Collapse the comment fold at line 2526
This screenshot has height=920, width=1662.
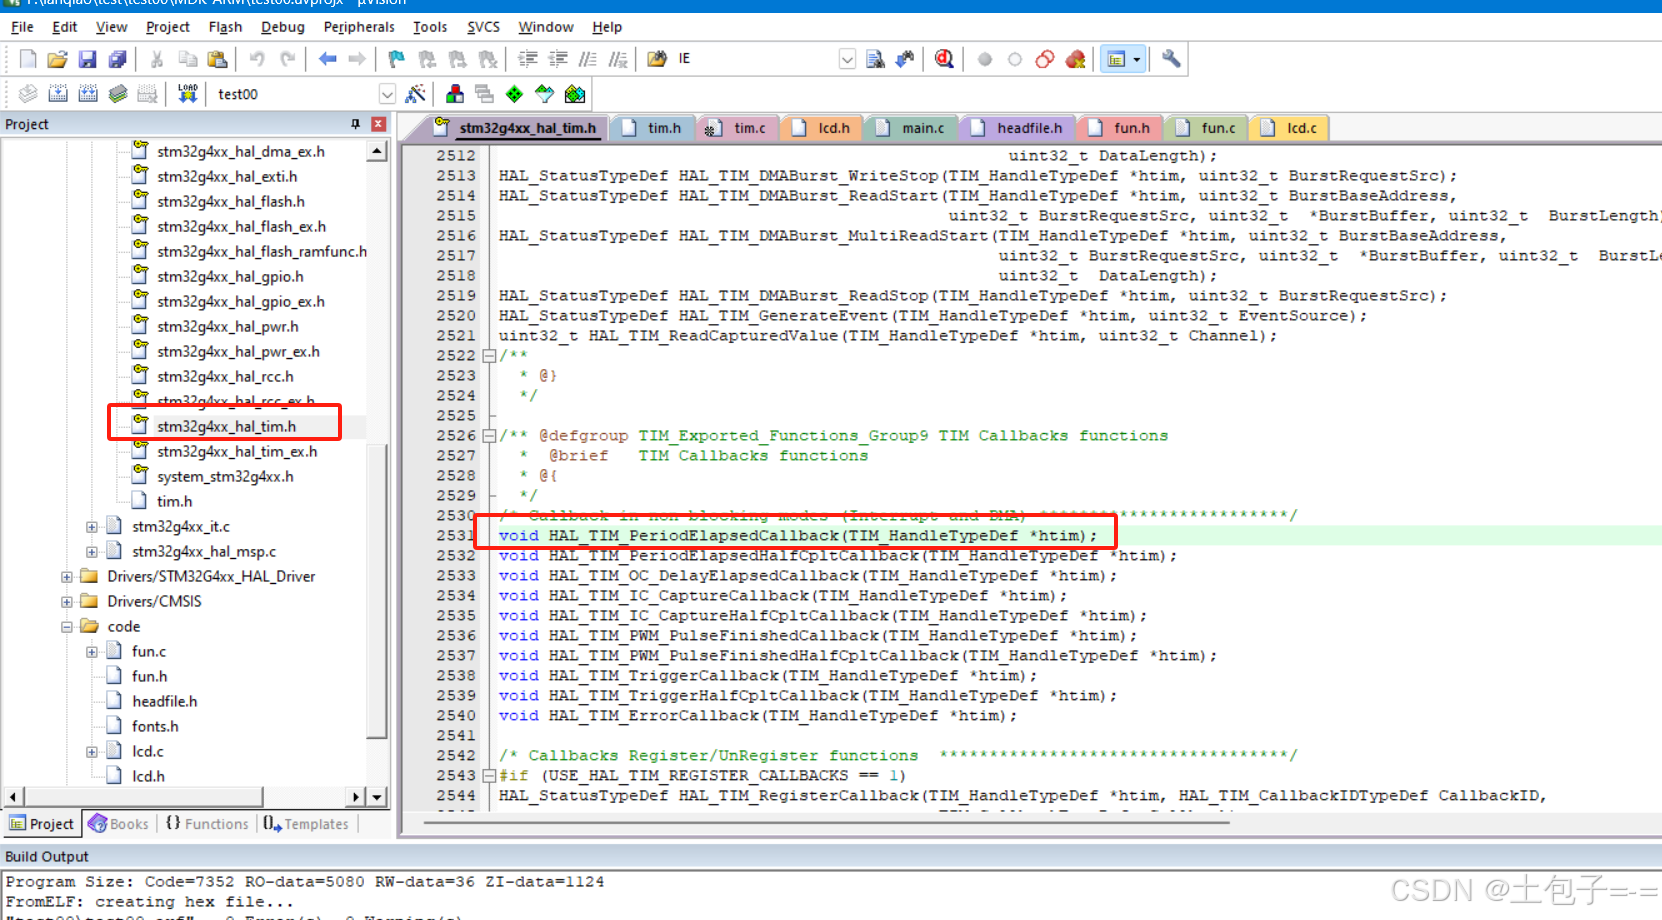489,435
